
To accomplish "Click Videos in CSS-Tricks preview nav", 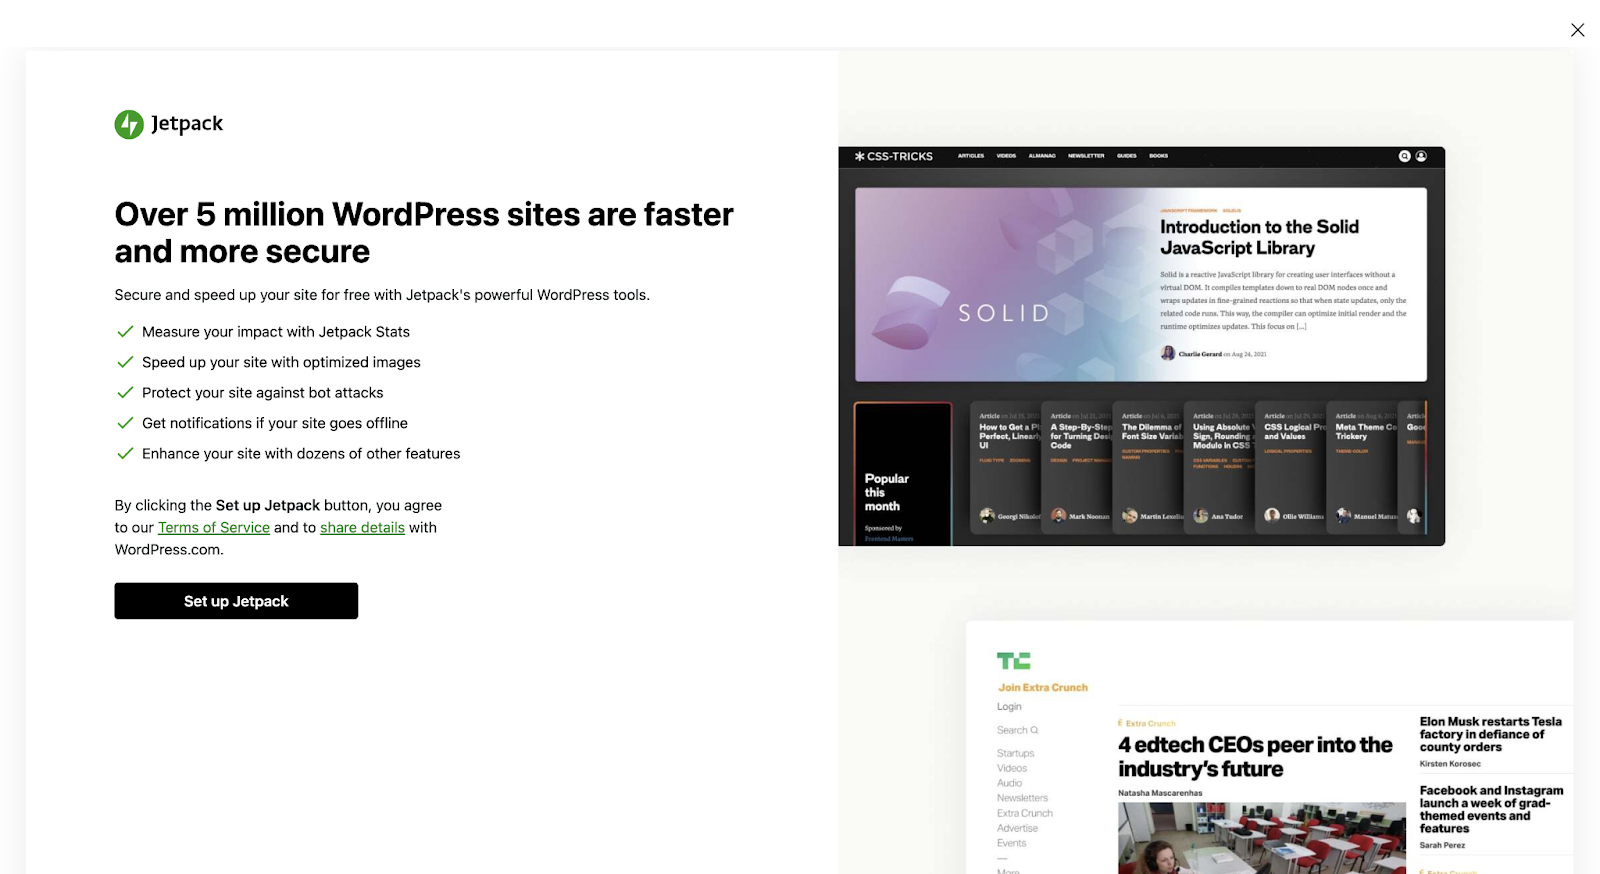I will (x=1006, y=156).
